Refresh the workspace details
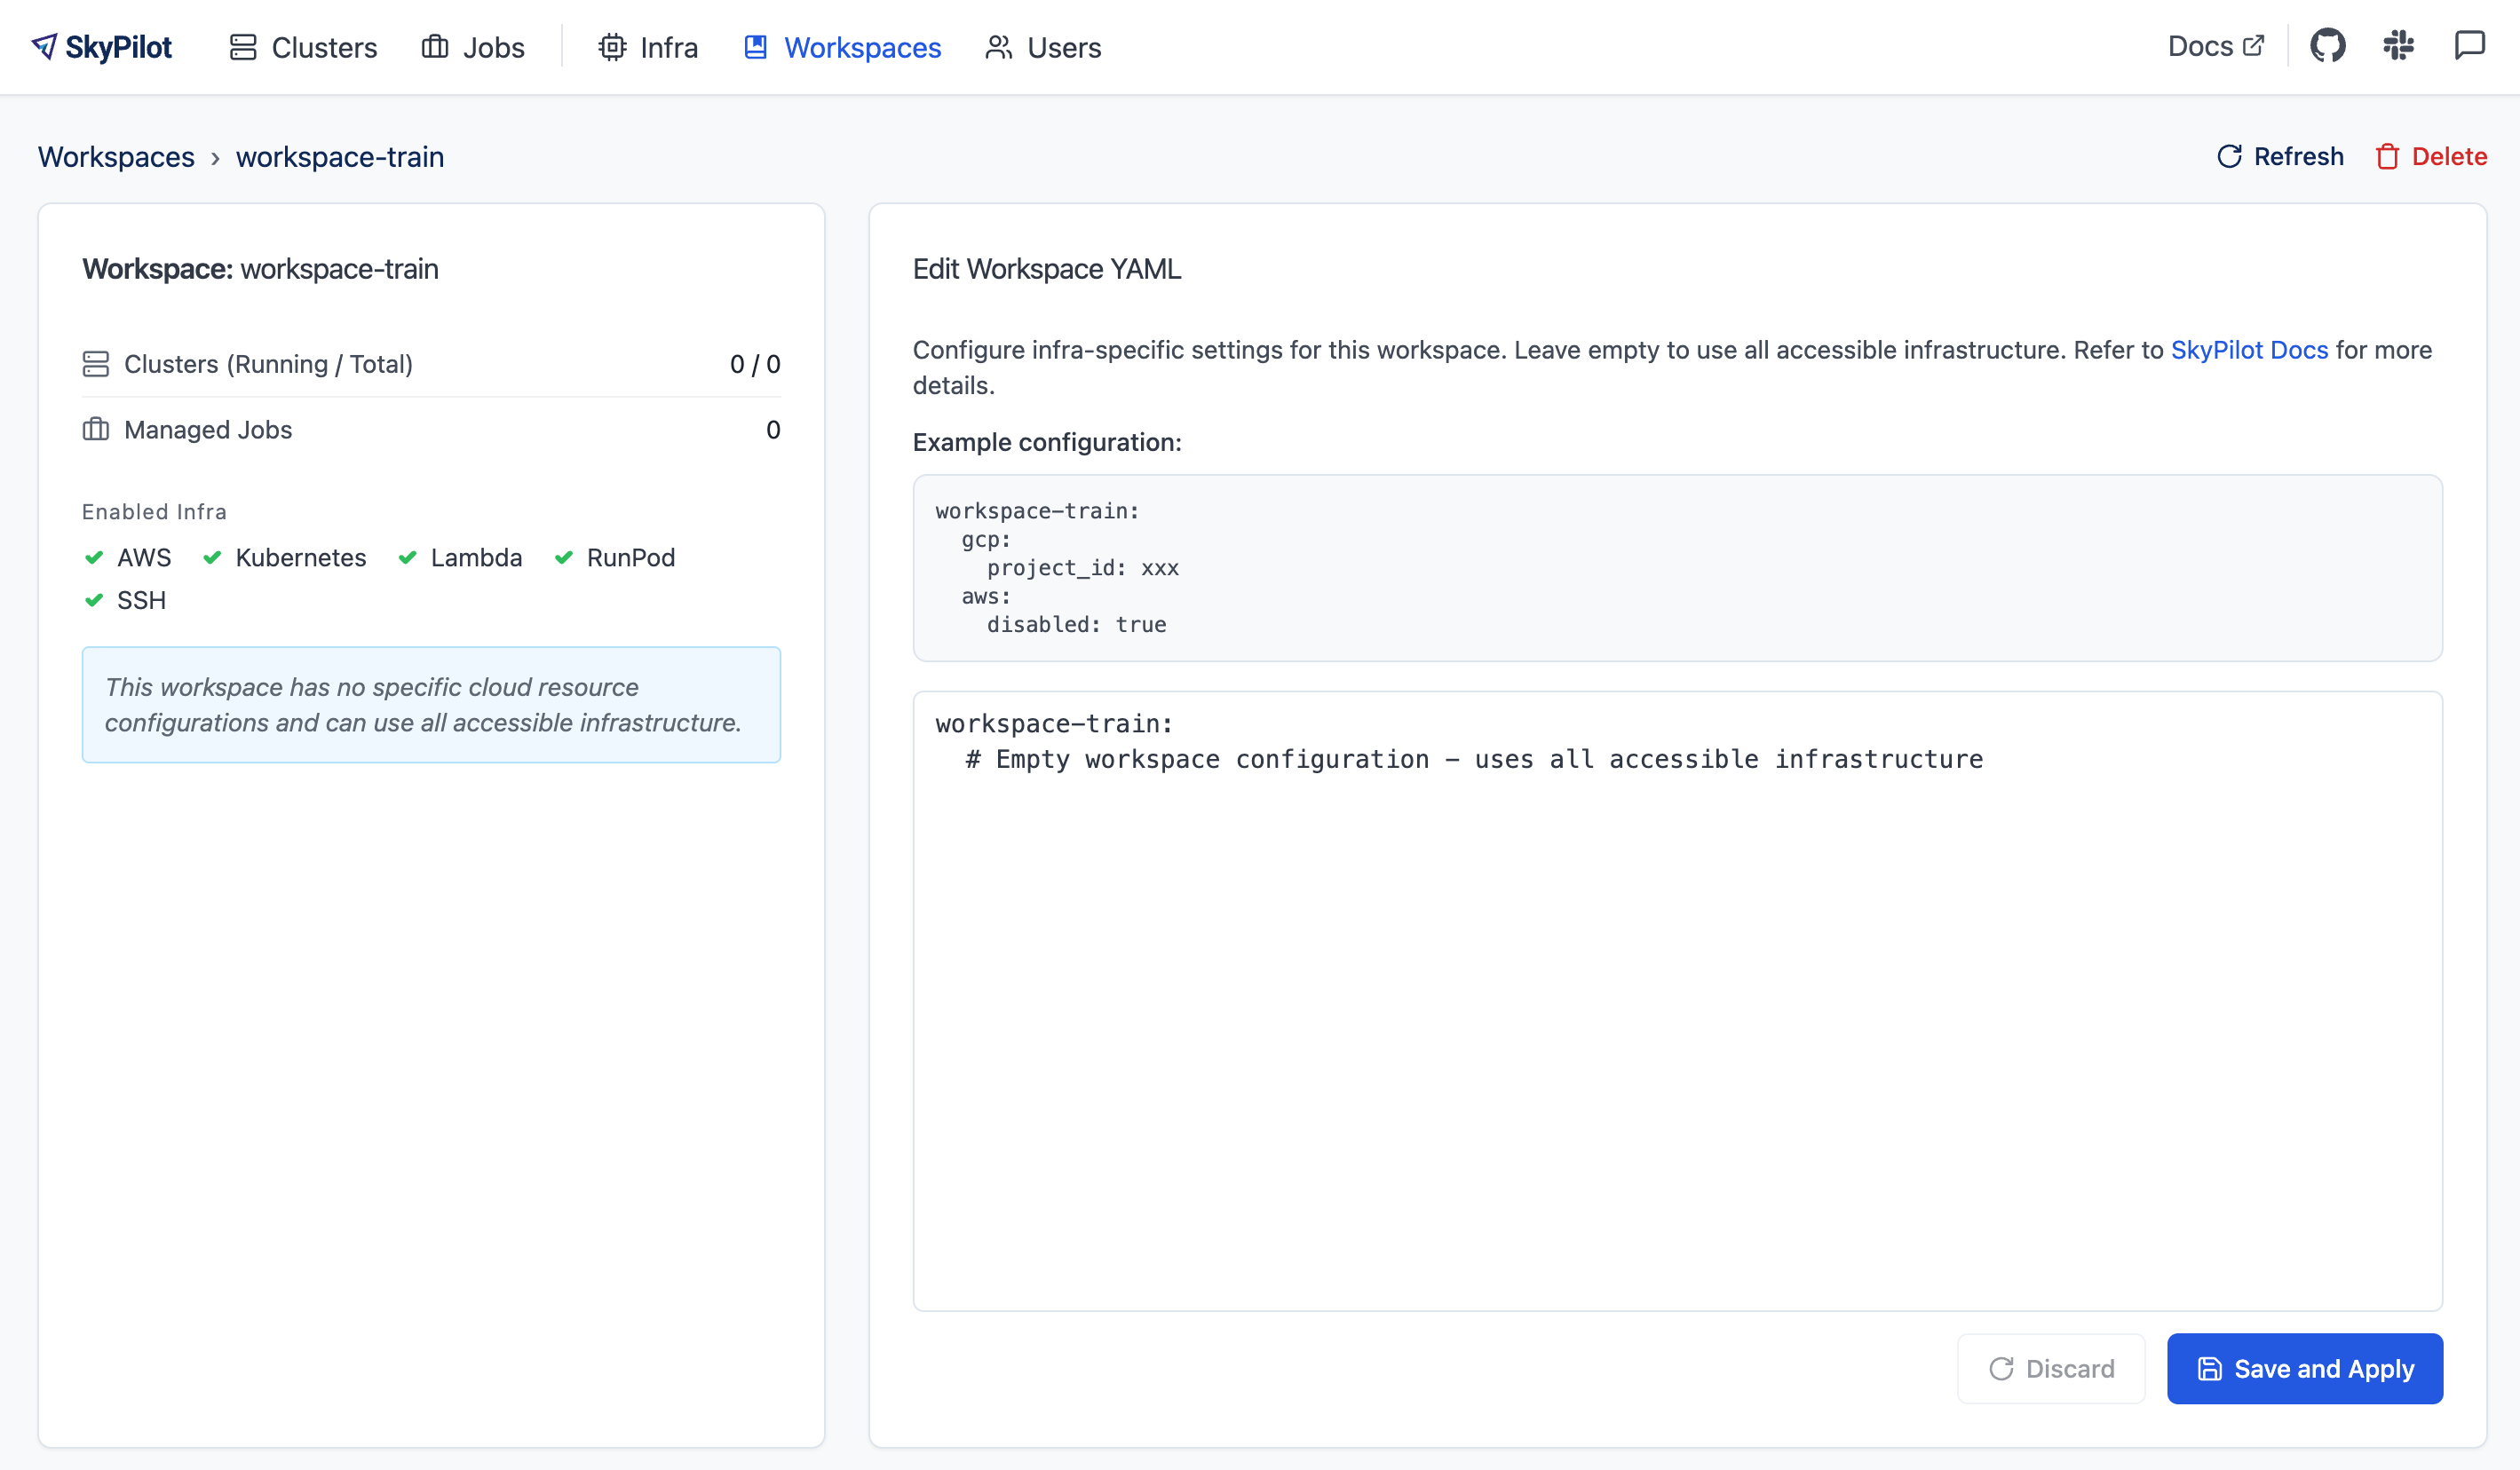This screenshot has width=2520, height=1470. pyautogui.click(x=2280, y=156)
